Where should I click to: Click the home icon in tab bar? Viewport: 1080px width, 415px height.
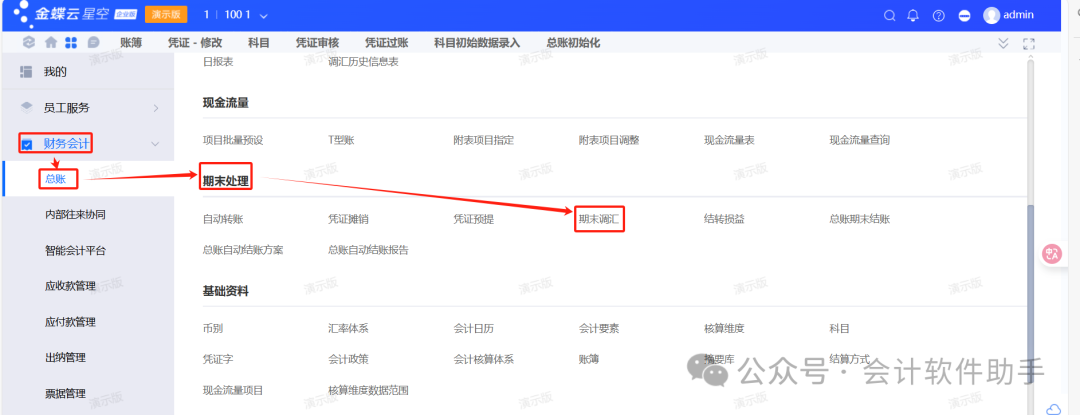point(50,43)
